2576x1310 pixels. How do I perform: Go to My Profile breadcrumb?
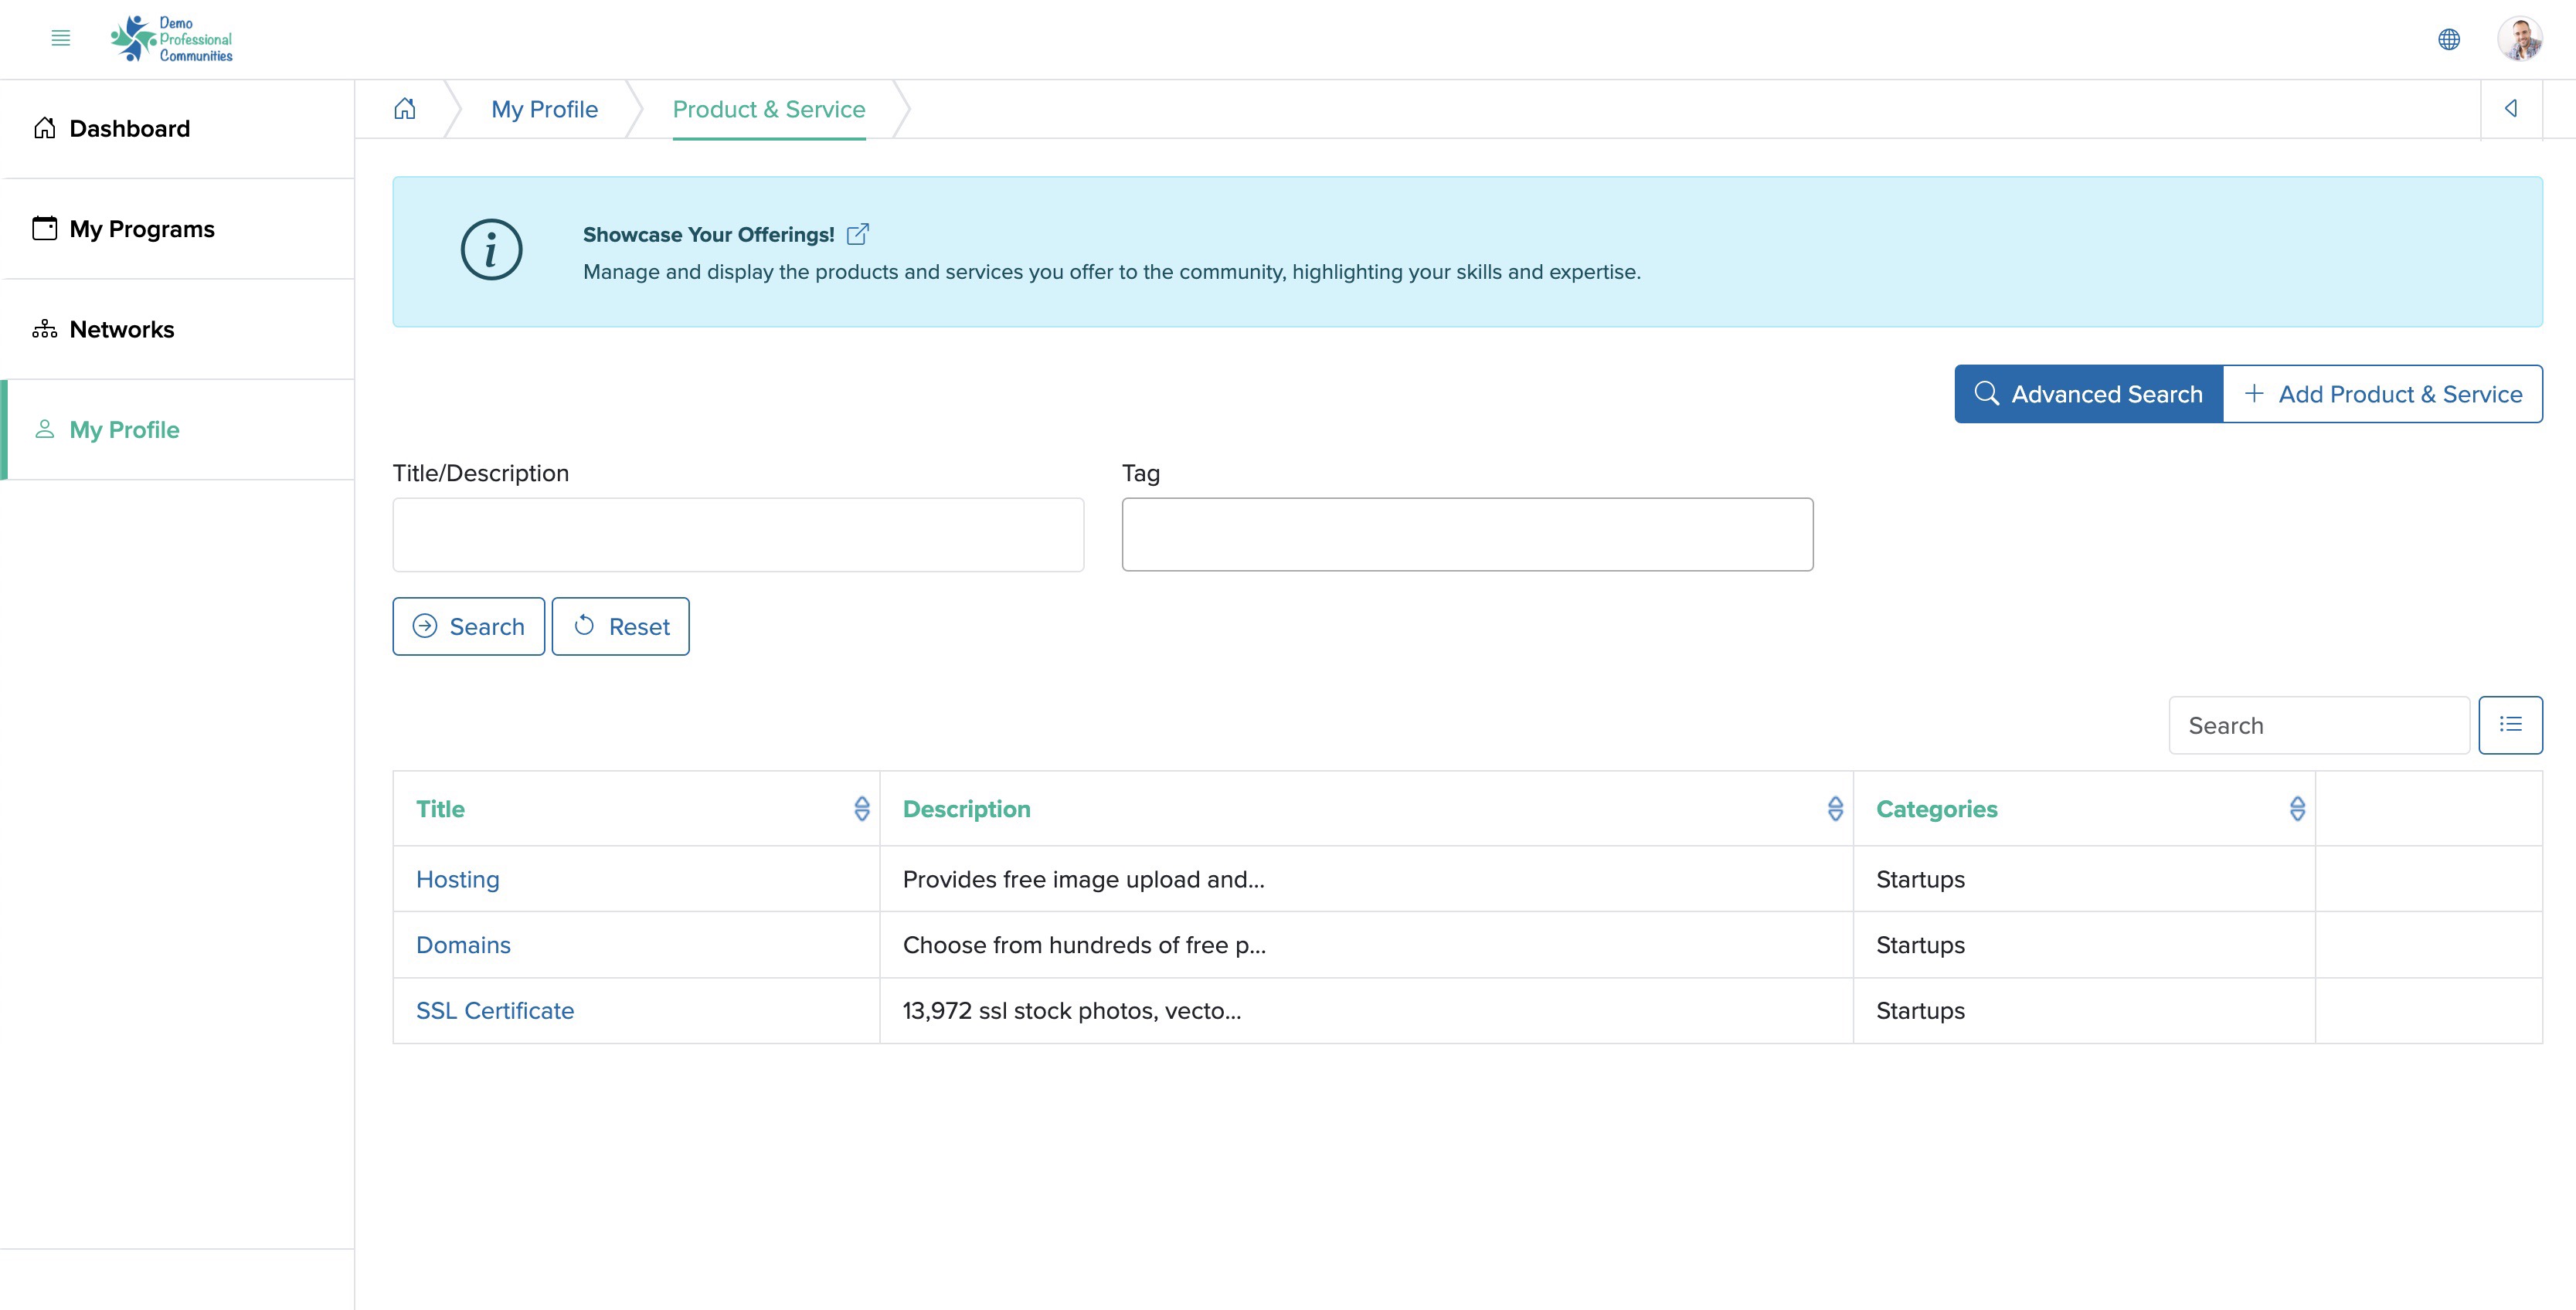point(544,109)
